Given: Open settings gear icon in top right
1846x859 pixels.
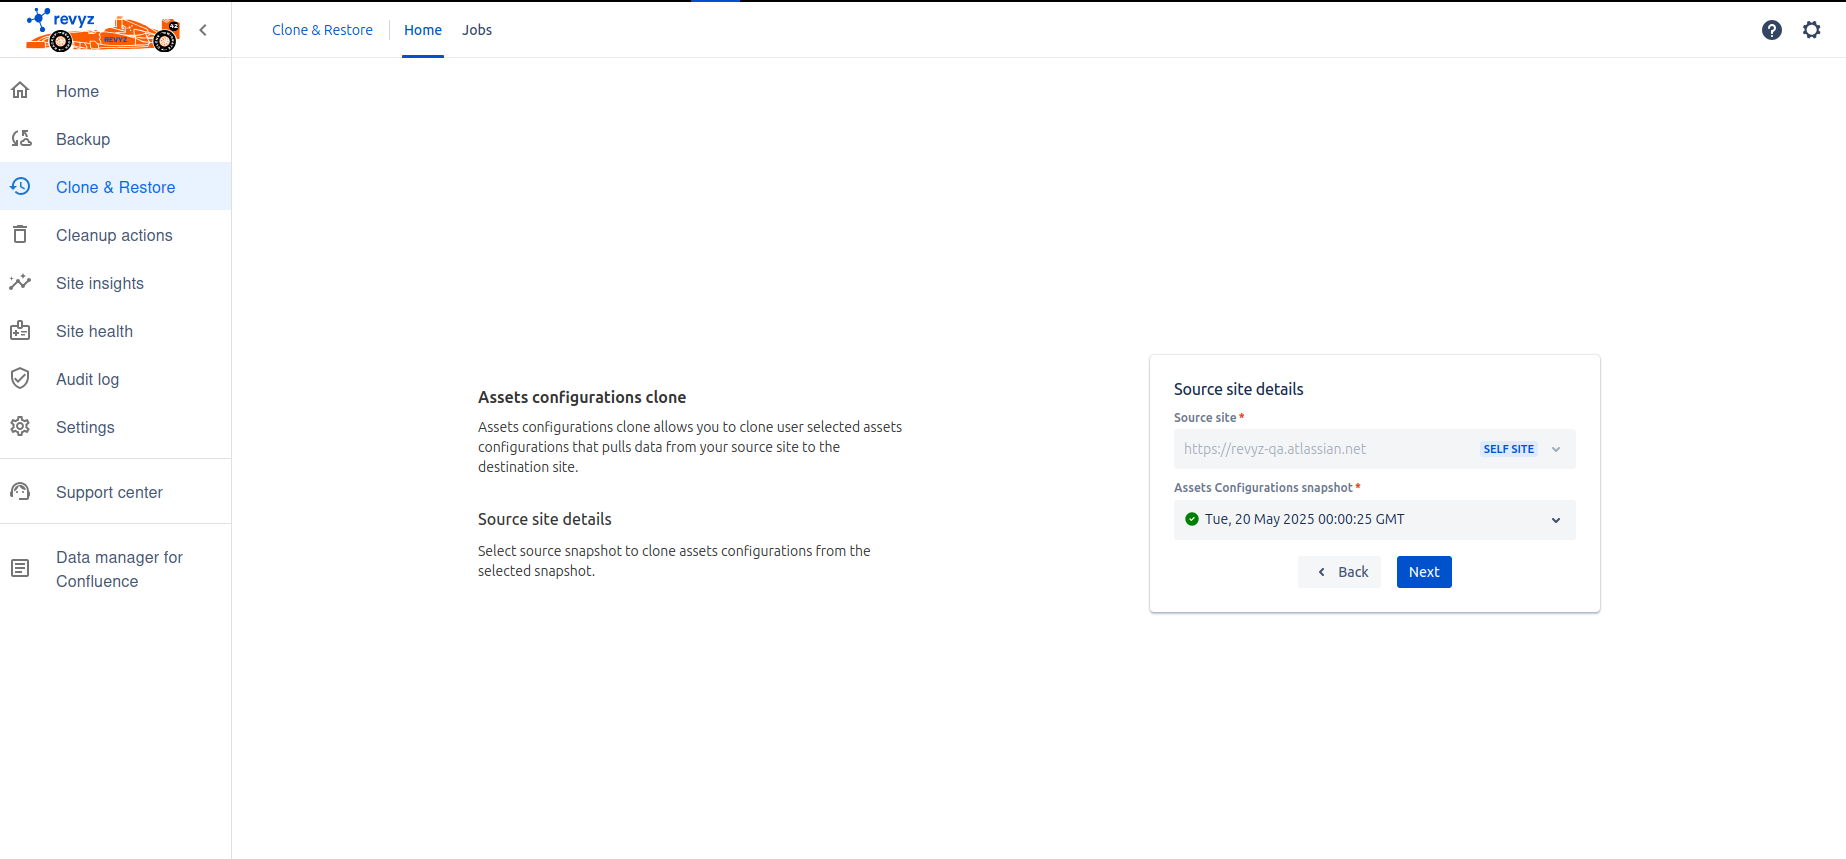Looking at the screenshot, I should [1811, 30].
